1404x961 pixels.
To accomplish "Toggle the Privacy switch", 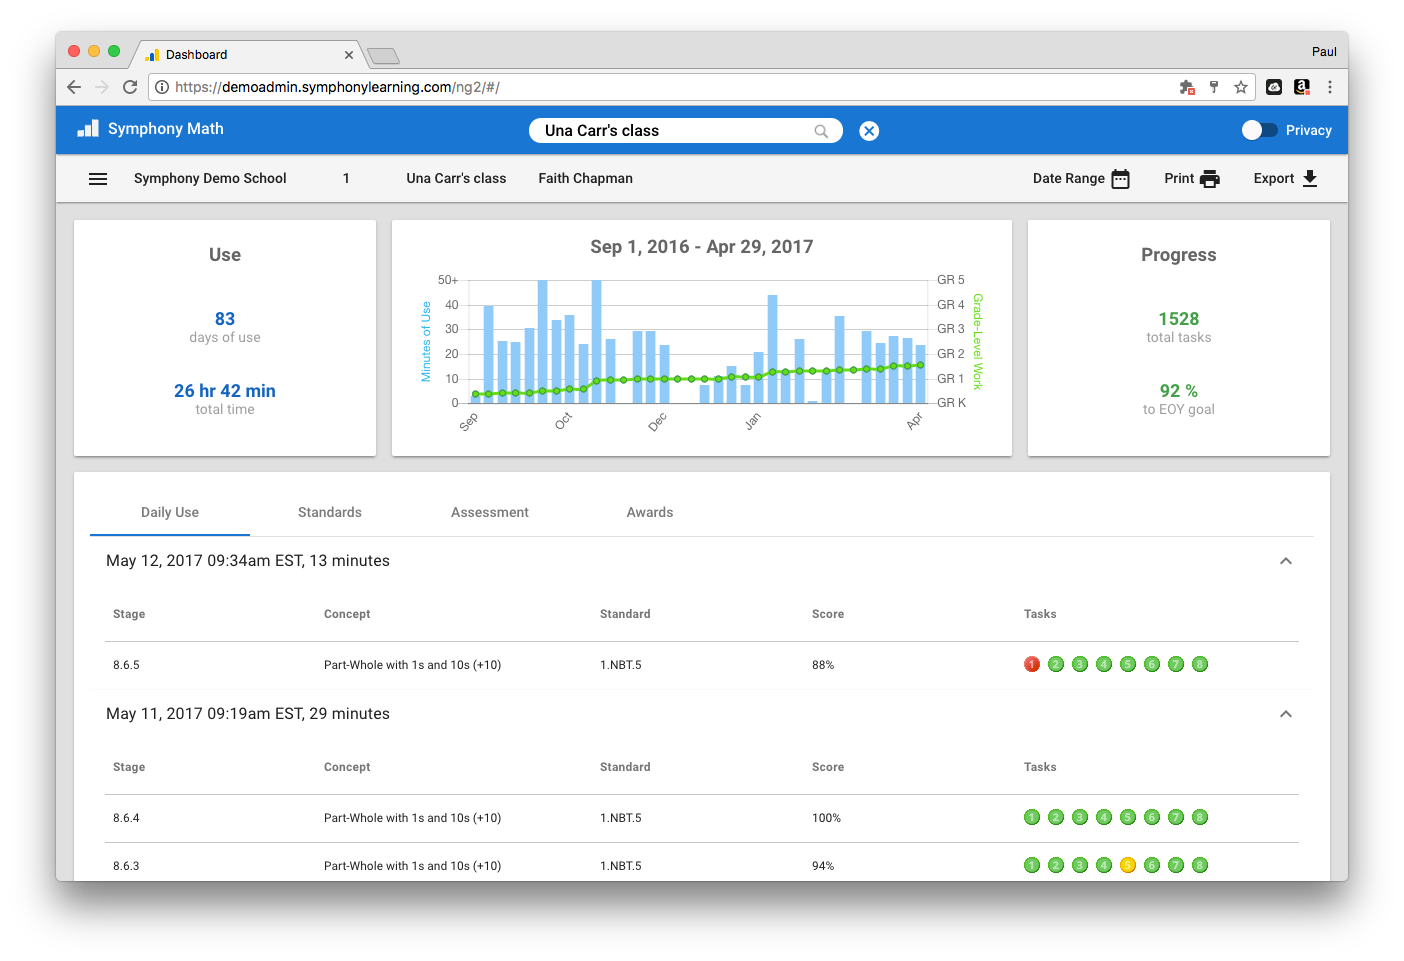I will point(1259,130).
